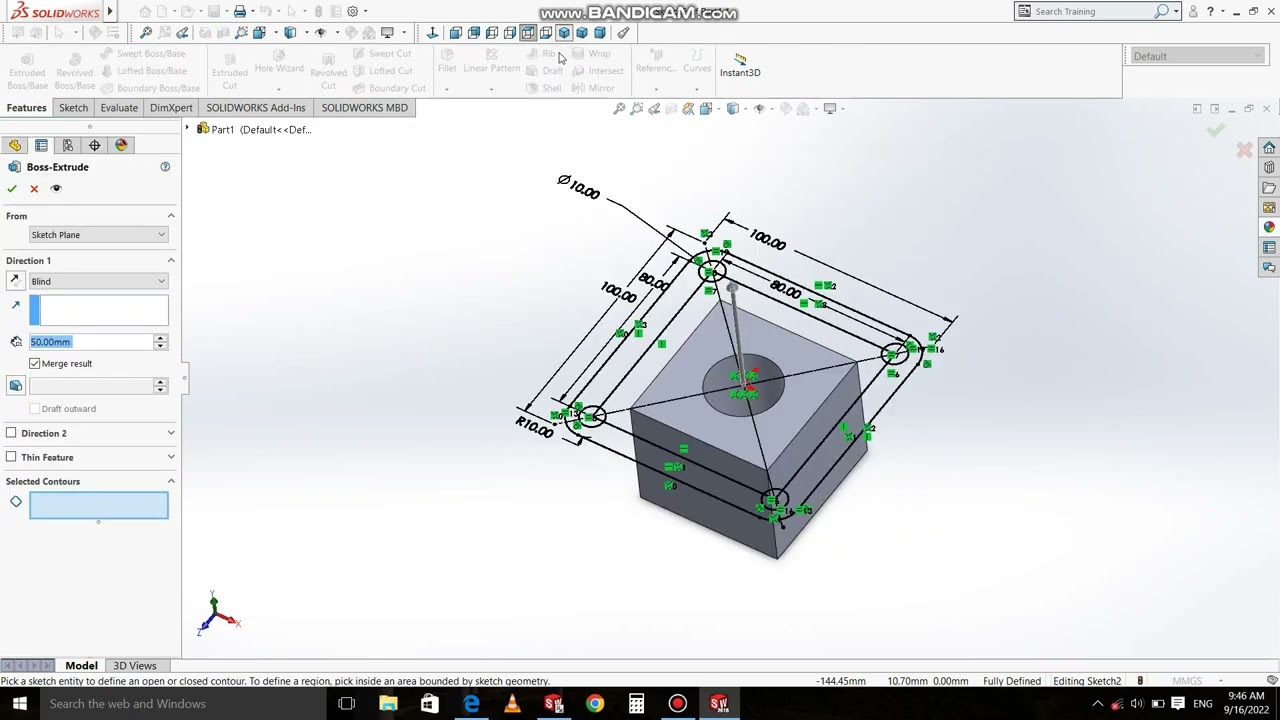Open VLC from taskbar

point(512,704)
